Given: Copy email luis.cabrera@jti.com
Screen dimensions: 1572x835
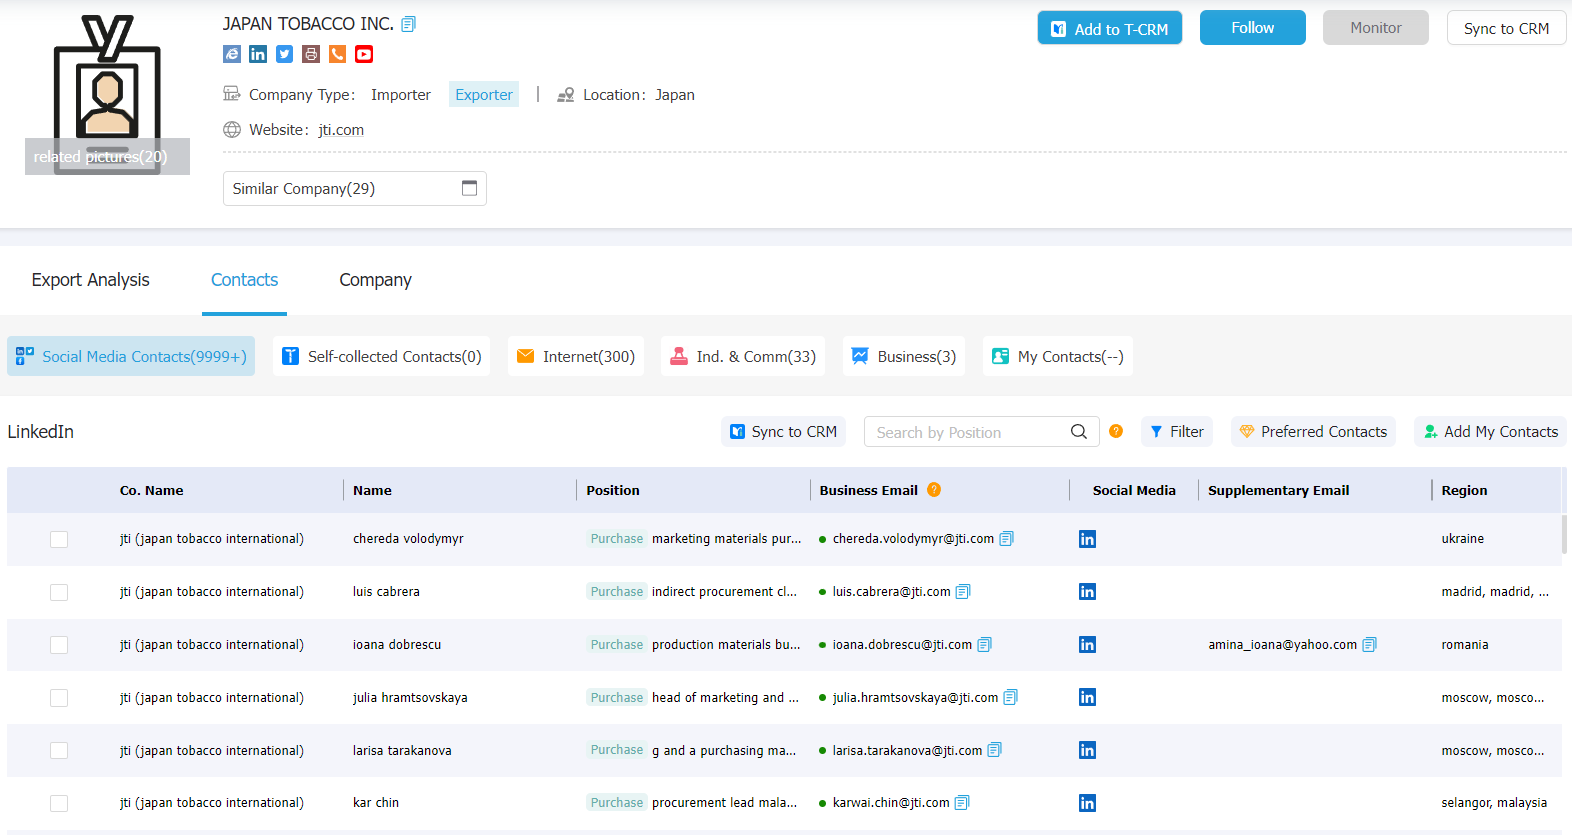Looking at the screenshot, I should pyautogui.click(x=963, y=591).
